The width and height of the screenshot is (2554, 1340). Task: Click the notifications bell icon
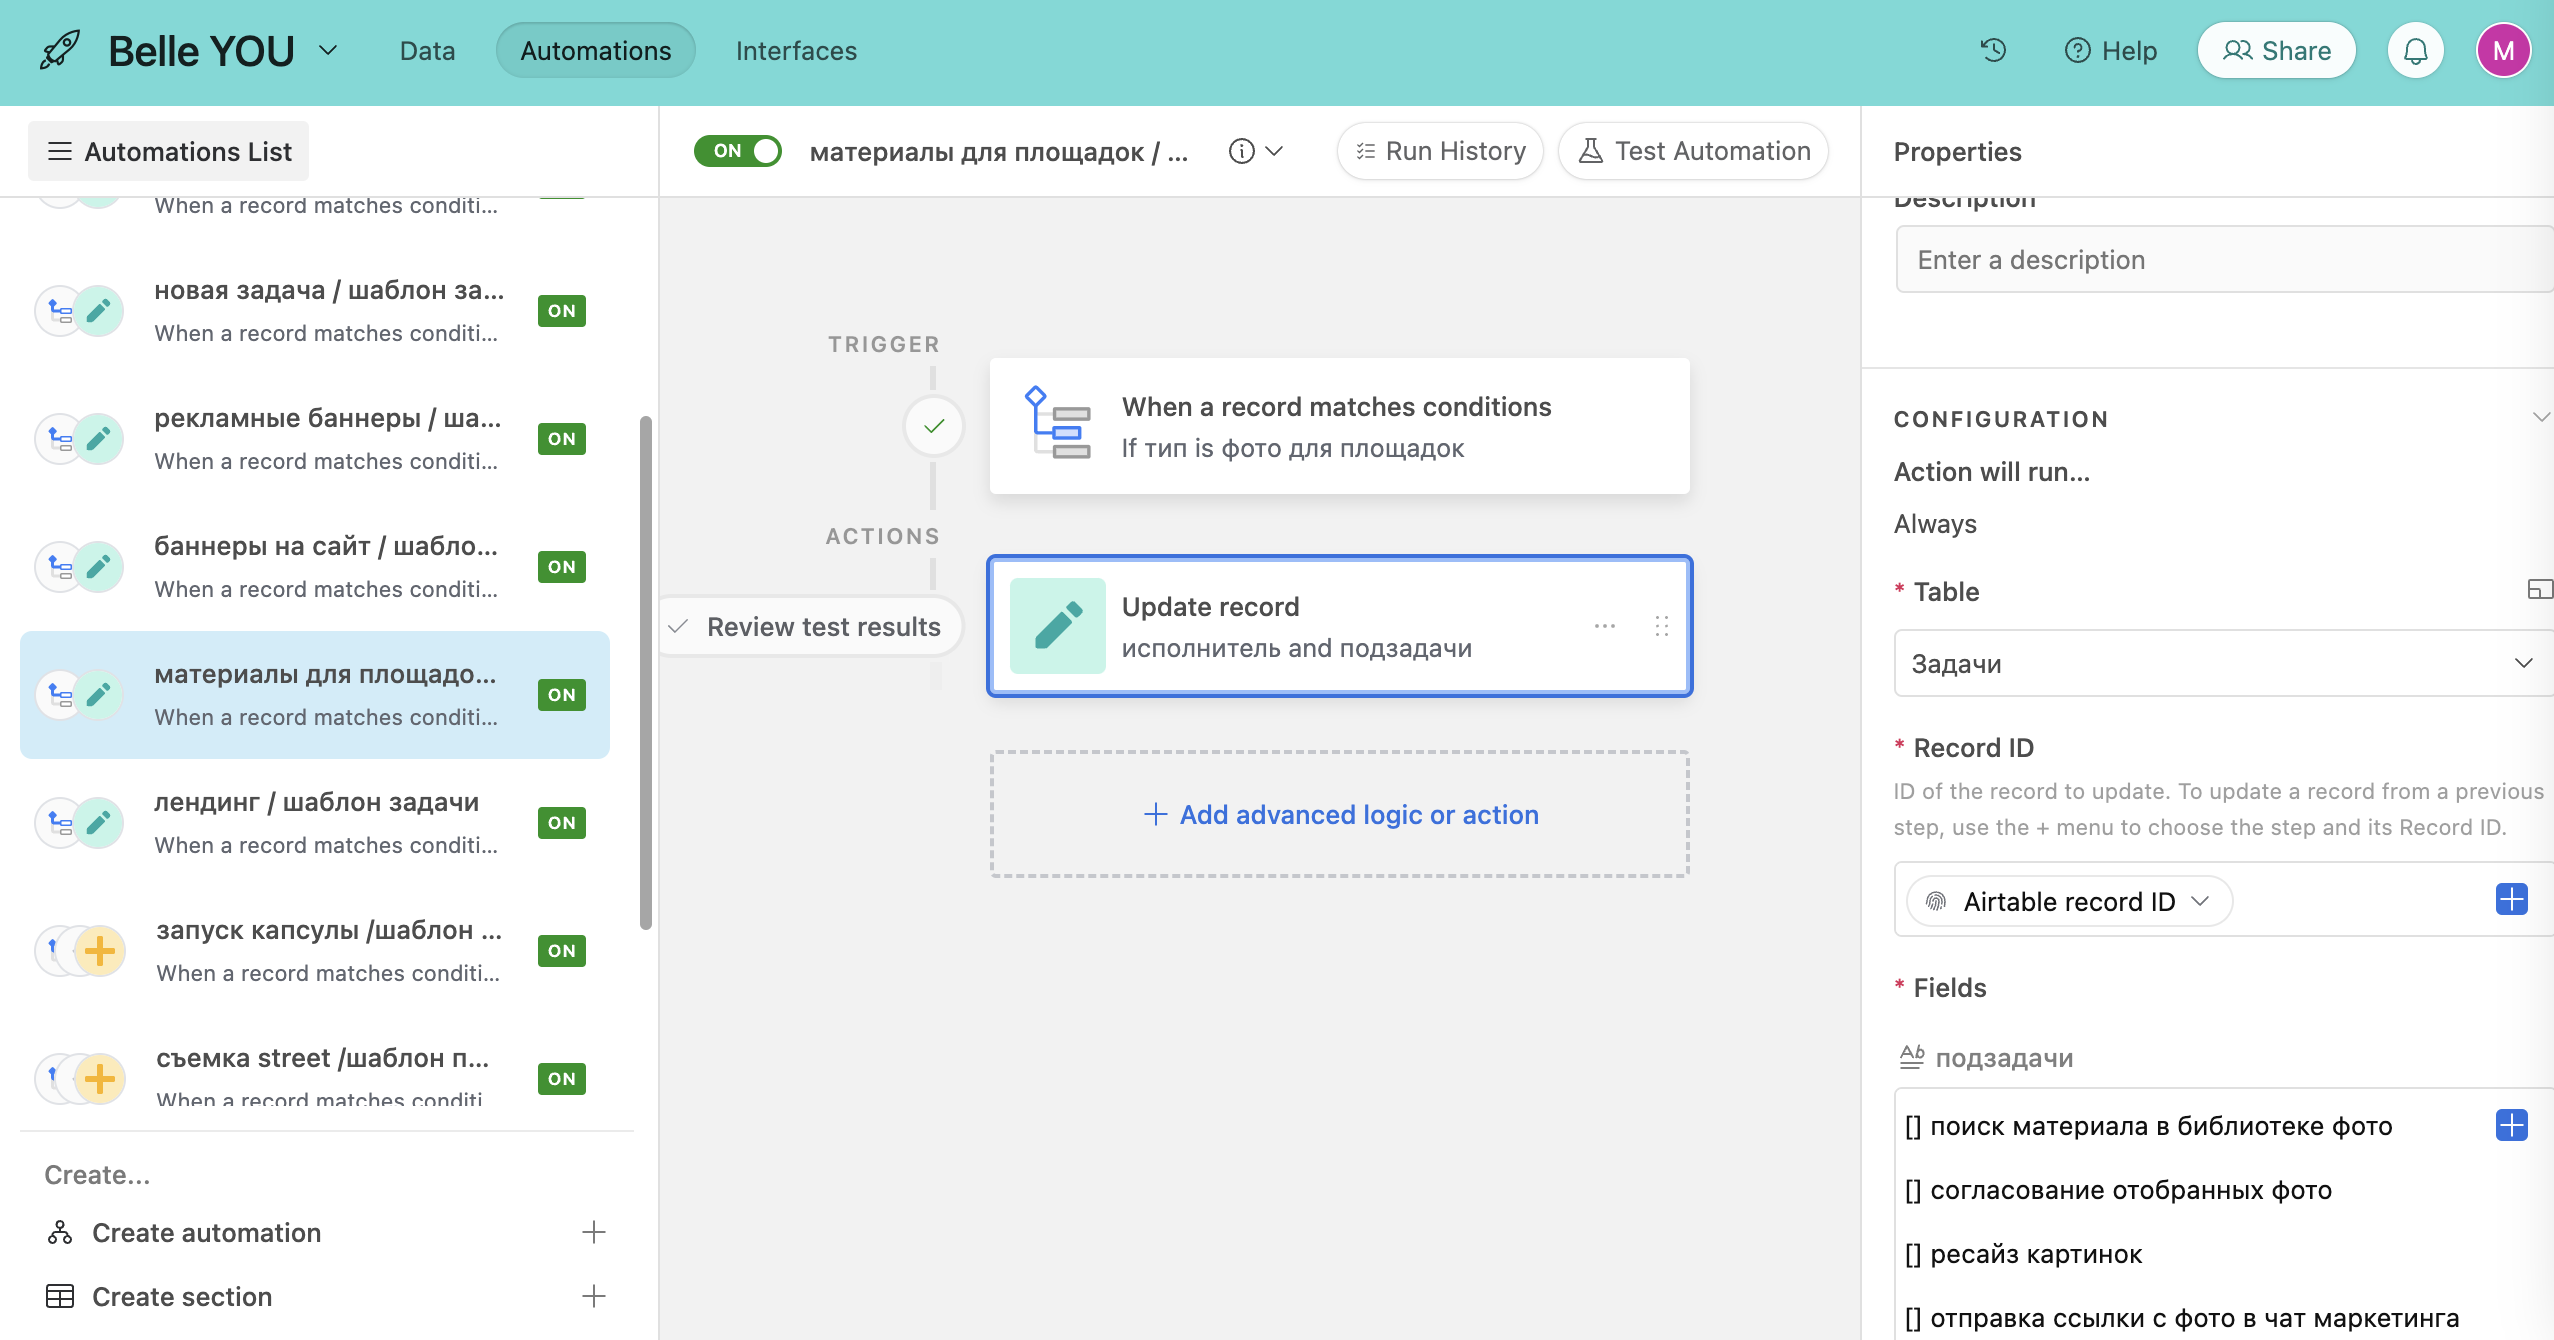tap(2415, 50)
